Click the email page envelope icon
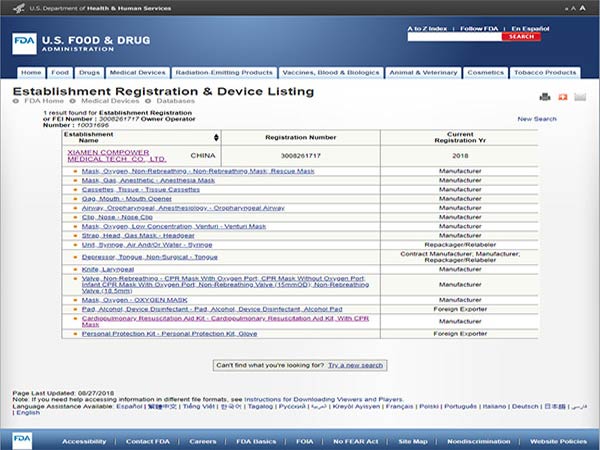The height and width of the screenshot is (450, 600). tap(579, 97)
